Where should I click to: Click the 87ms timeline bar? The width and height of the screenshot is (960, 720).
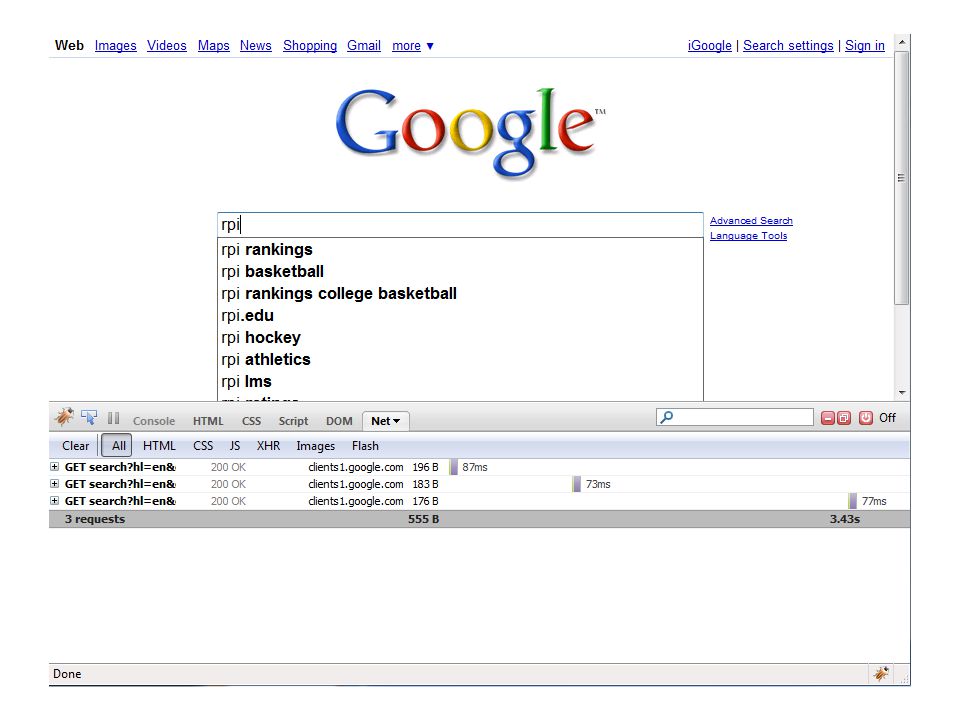pos(454,467)
